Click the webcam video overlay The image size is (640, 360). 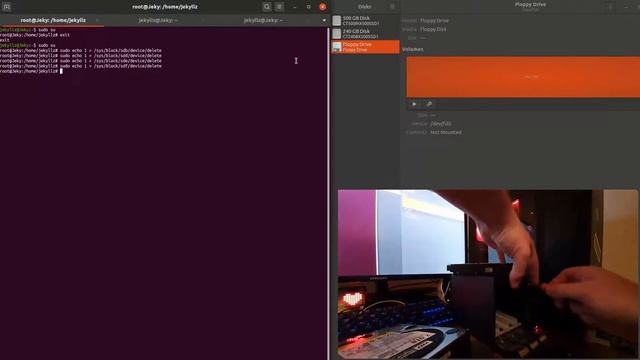pos(487,274)
